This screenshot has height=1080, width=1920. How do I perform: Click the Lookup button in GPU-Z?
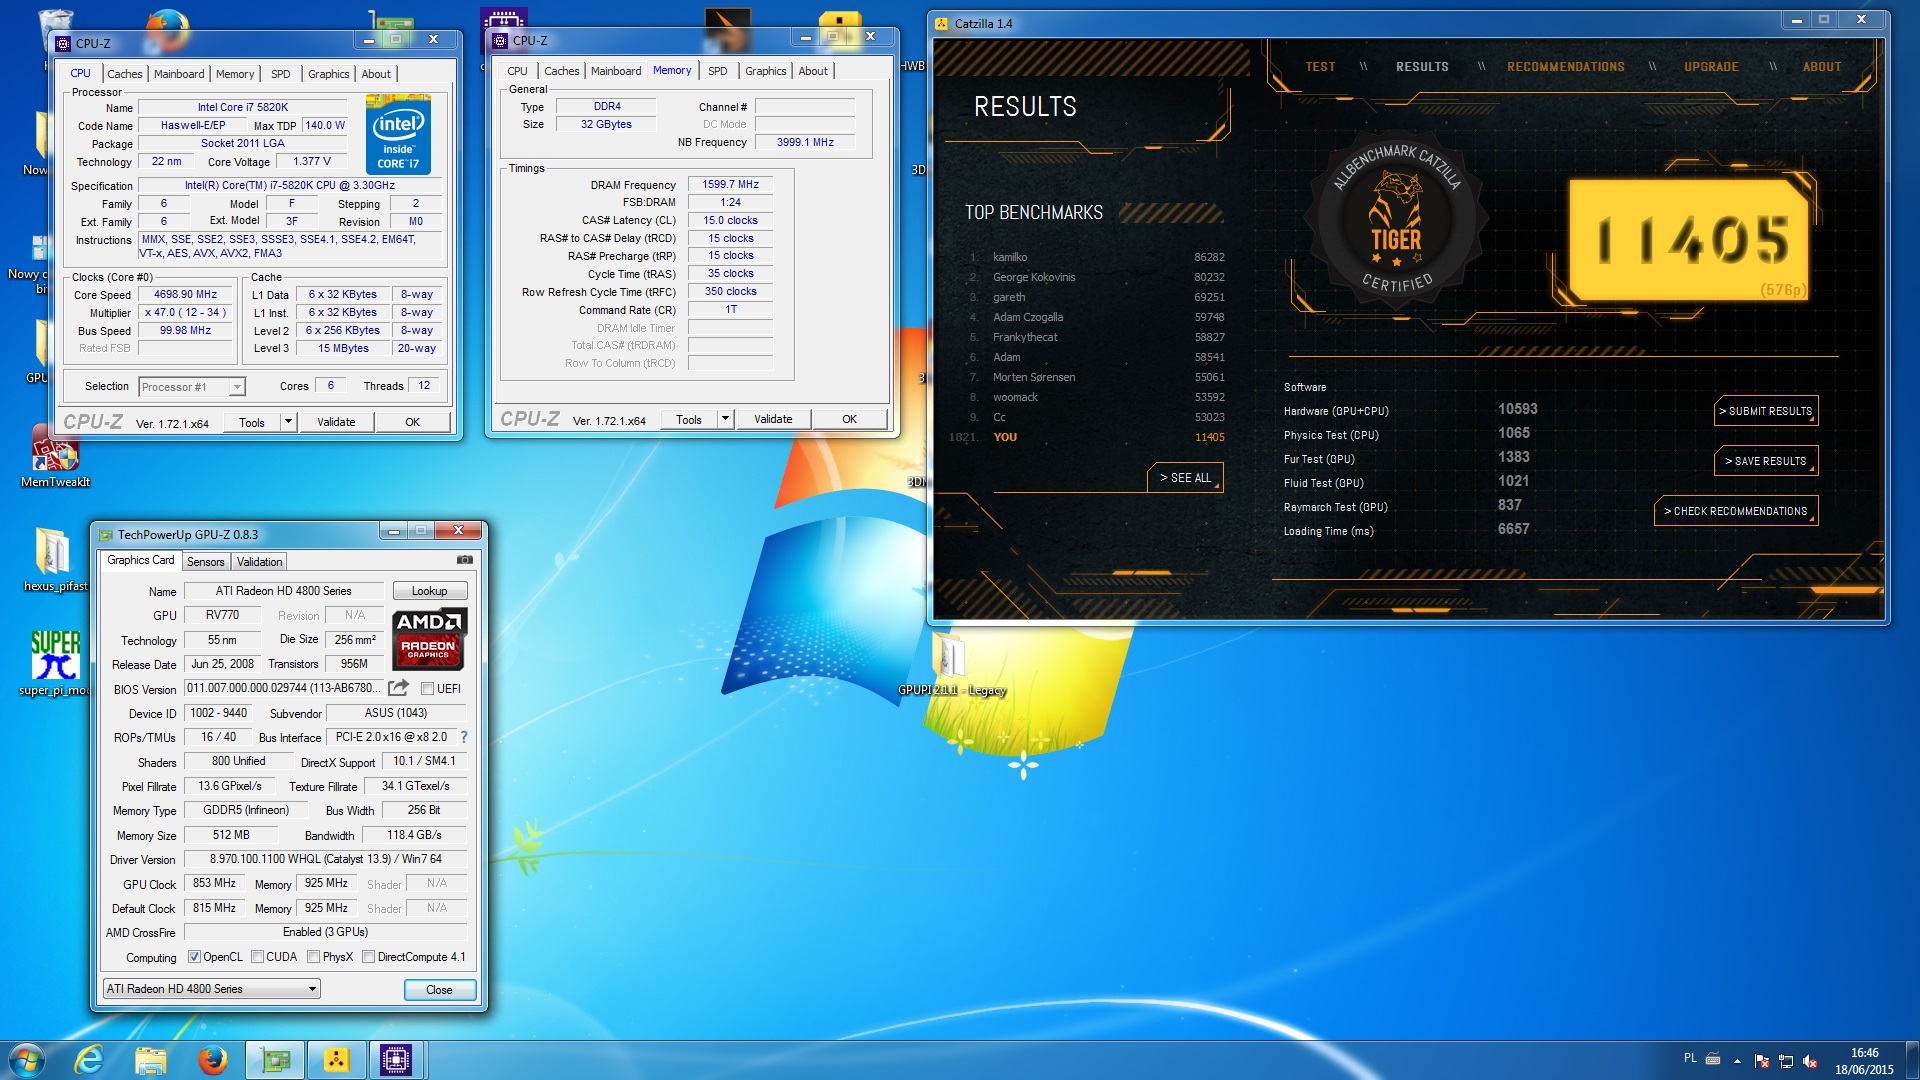click(x=429, y=591)
